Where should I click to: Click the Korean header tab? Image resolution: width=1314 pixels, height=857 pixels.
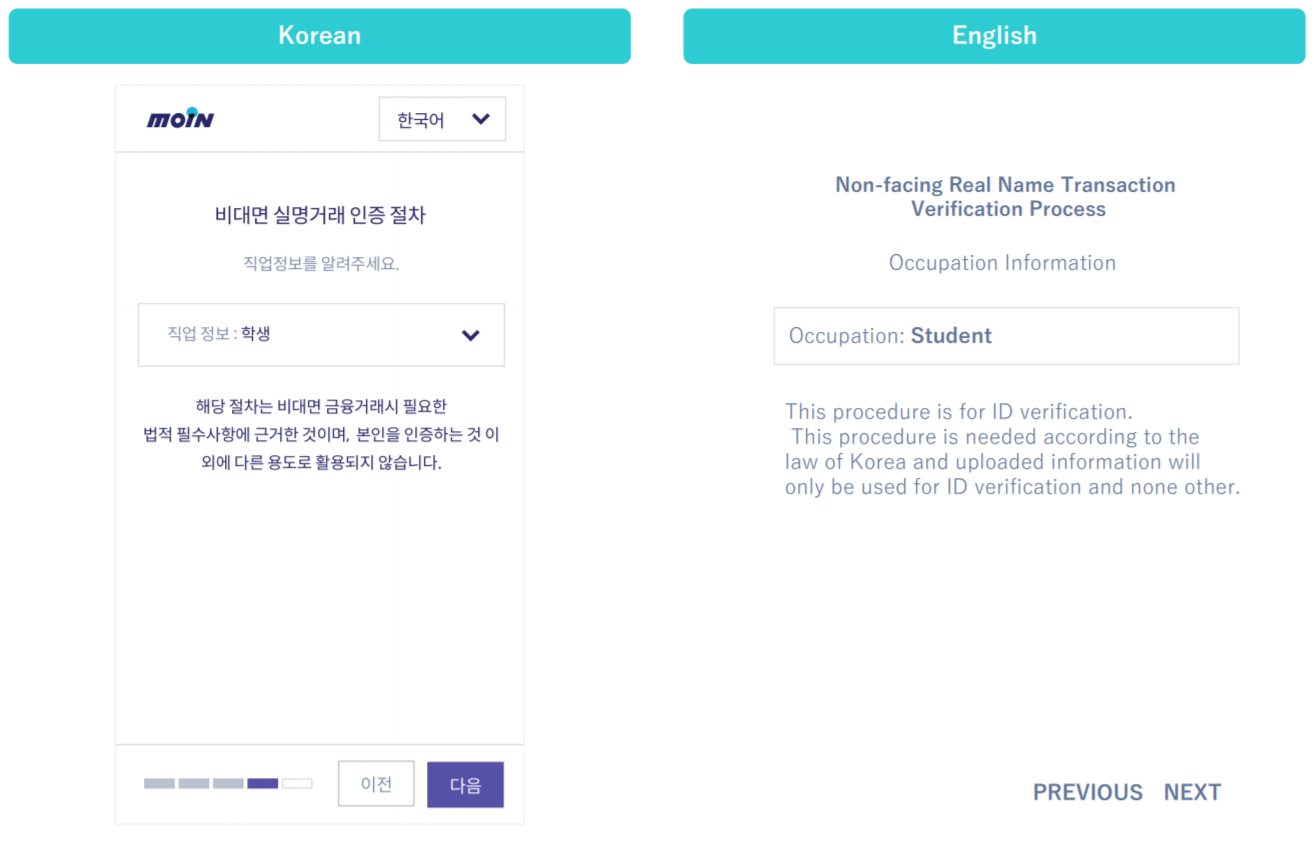point(320,36)
